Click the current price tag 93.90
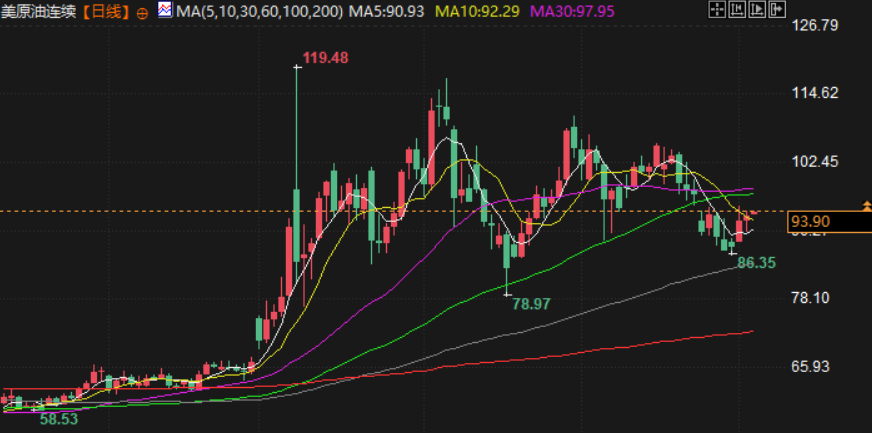872x433 pixels. [x=829, y=222]
